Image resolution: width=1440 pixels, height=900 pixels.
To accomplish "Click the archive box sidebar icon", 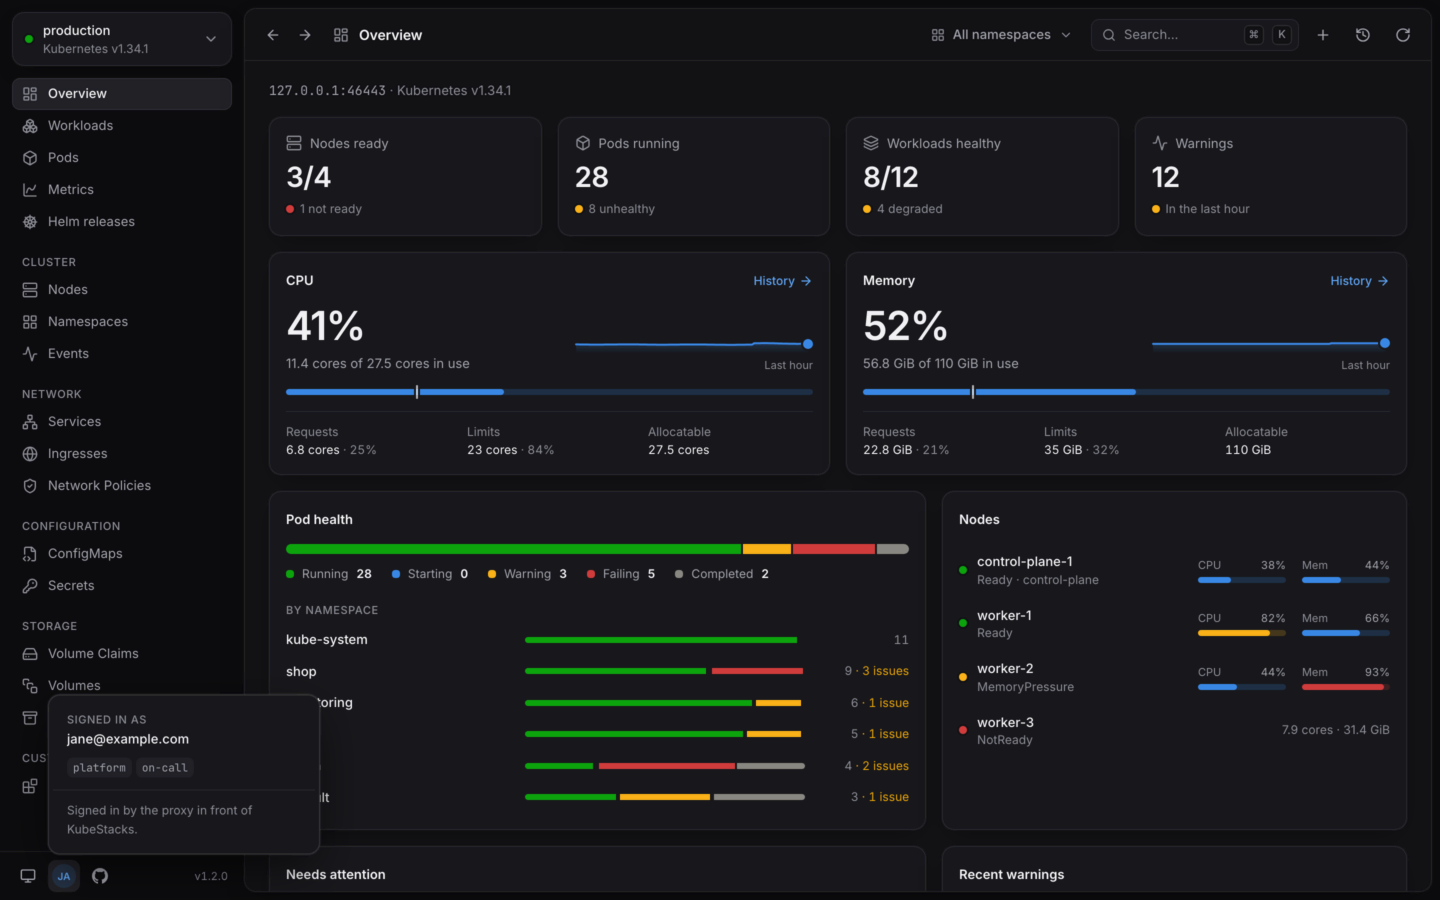I will (30, 718).
